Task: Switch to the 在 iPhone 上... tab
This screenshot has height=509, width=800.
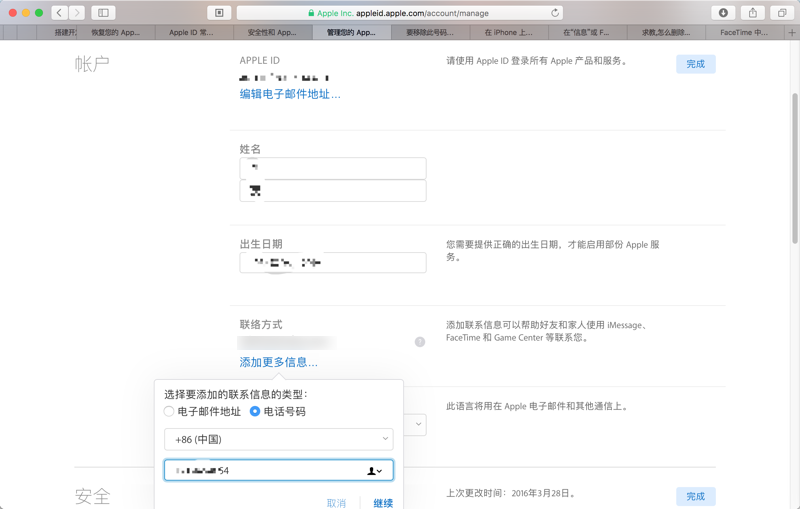Action: tap(509, 33)
